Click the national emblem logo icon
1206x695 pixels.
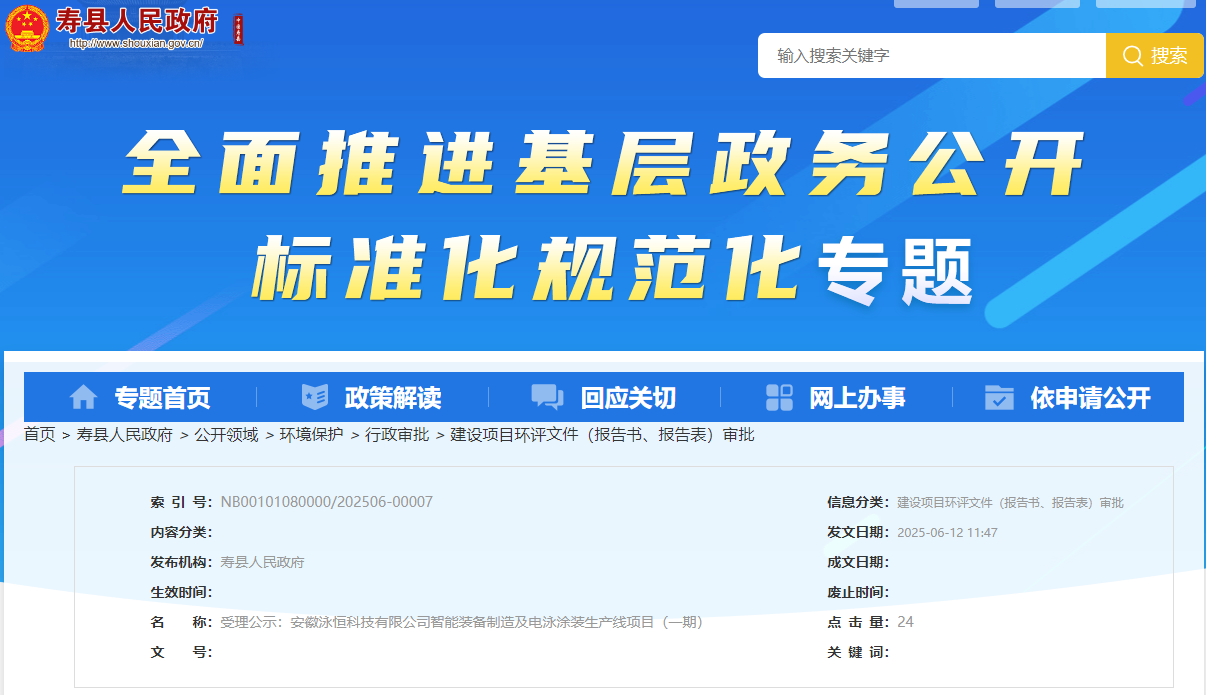tap(27, 28)
